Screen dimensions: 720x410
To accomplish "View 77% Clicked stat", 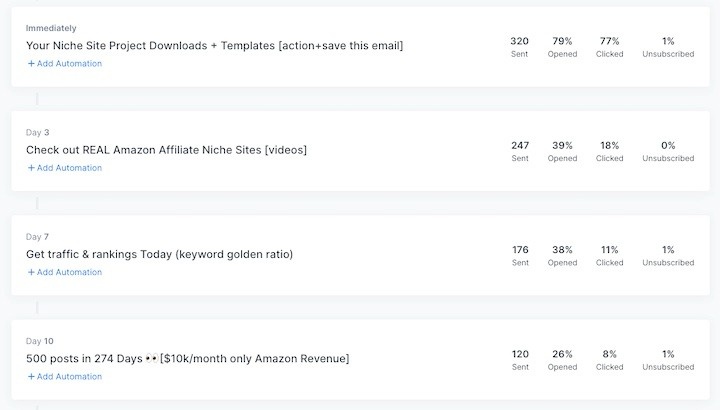I will (609, 46).
